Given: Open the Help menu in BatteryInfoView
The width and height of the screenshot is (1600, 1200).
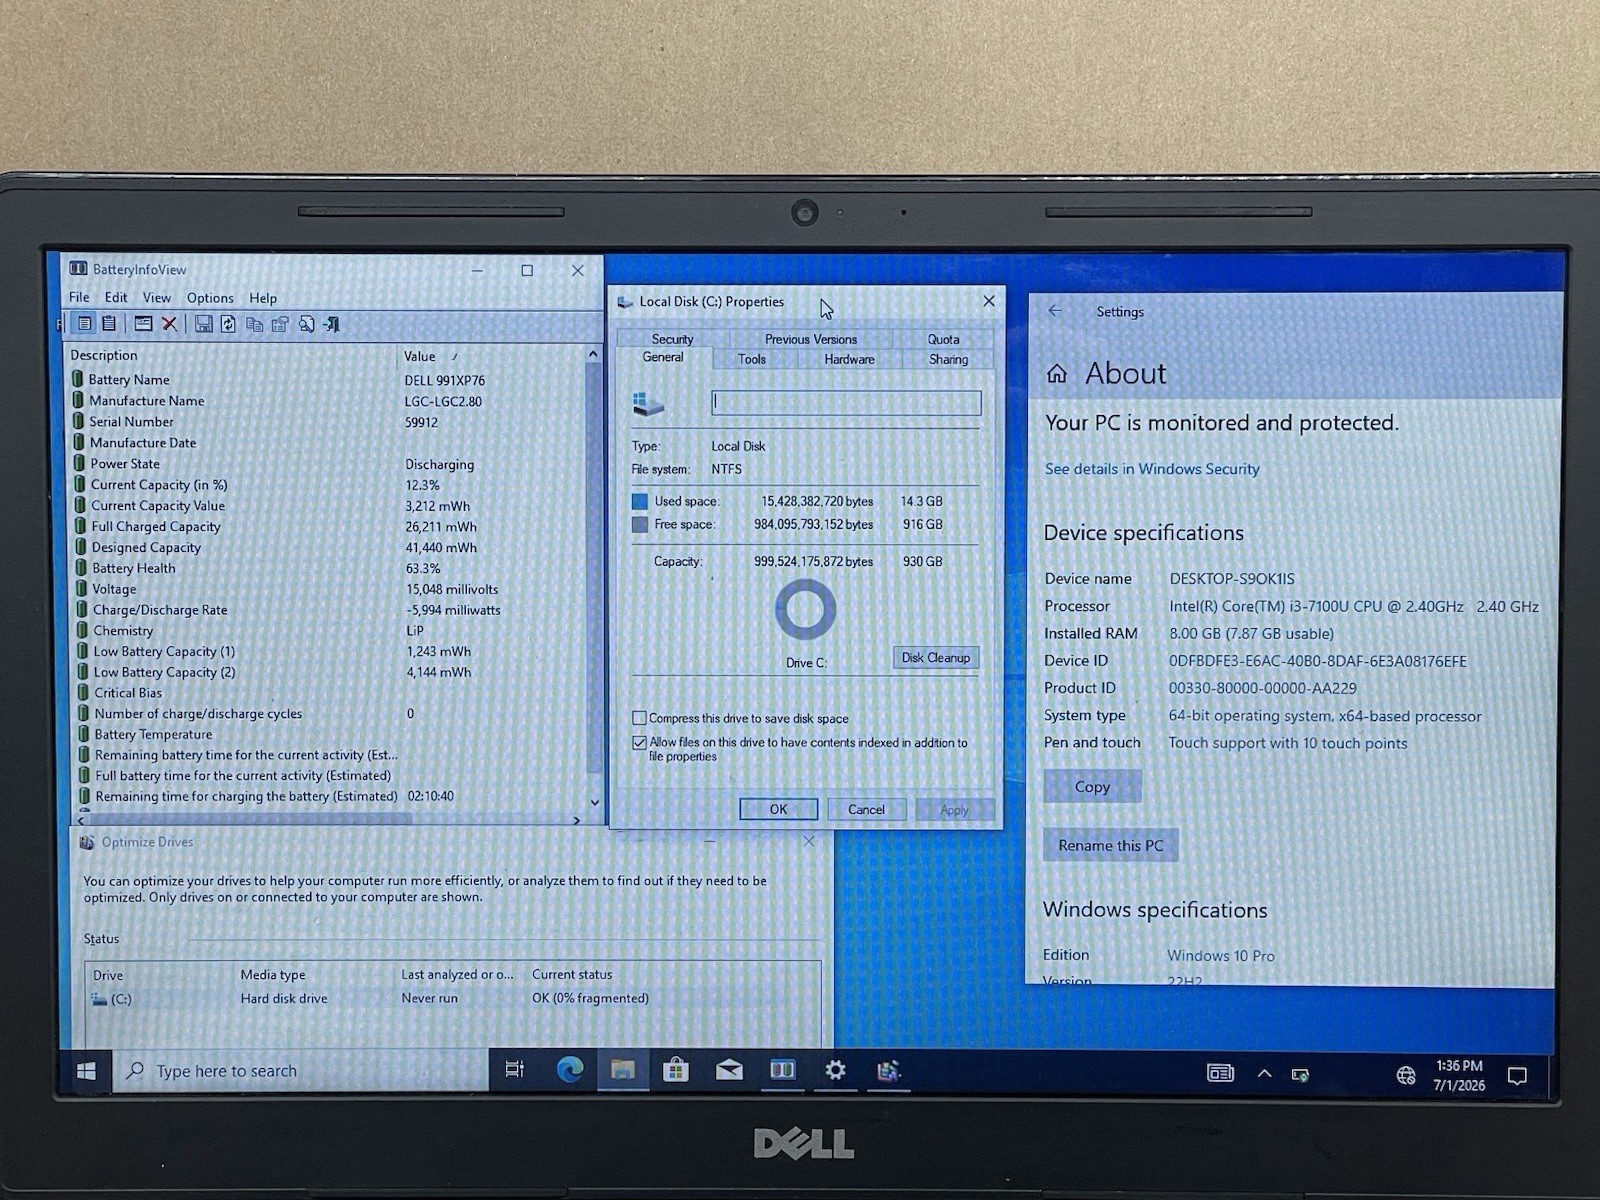Looking at the screenshot, I should coord(263,298).
